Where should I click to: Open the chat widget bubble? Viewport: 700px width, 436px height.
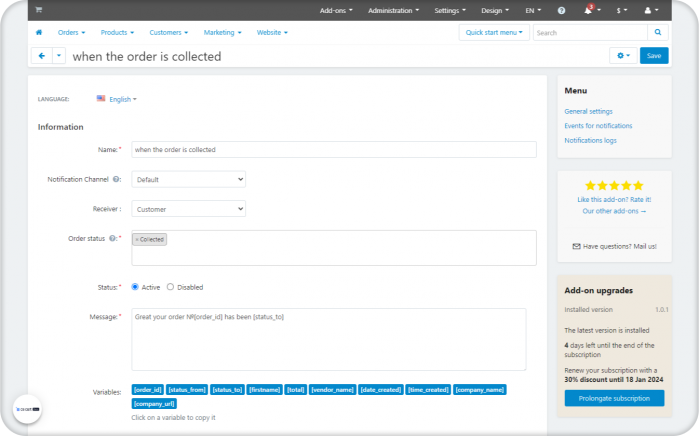tap(28, 409)
